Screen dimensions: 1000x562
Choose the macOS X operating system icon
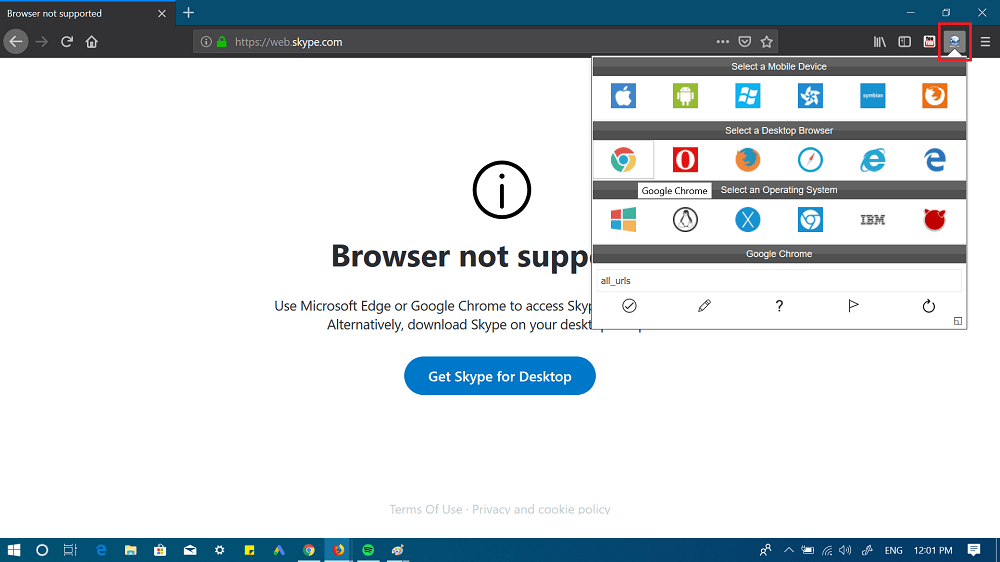(747, 220)
